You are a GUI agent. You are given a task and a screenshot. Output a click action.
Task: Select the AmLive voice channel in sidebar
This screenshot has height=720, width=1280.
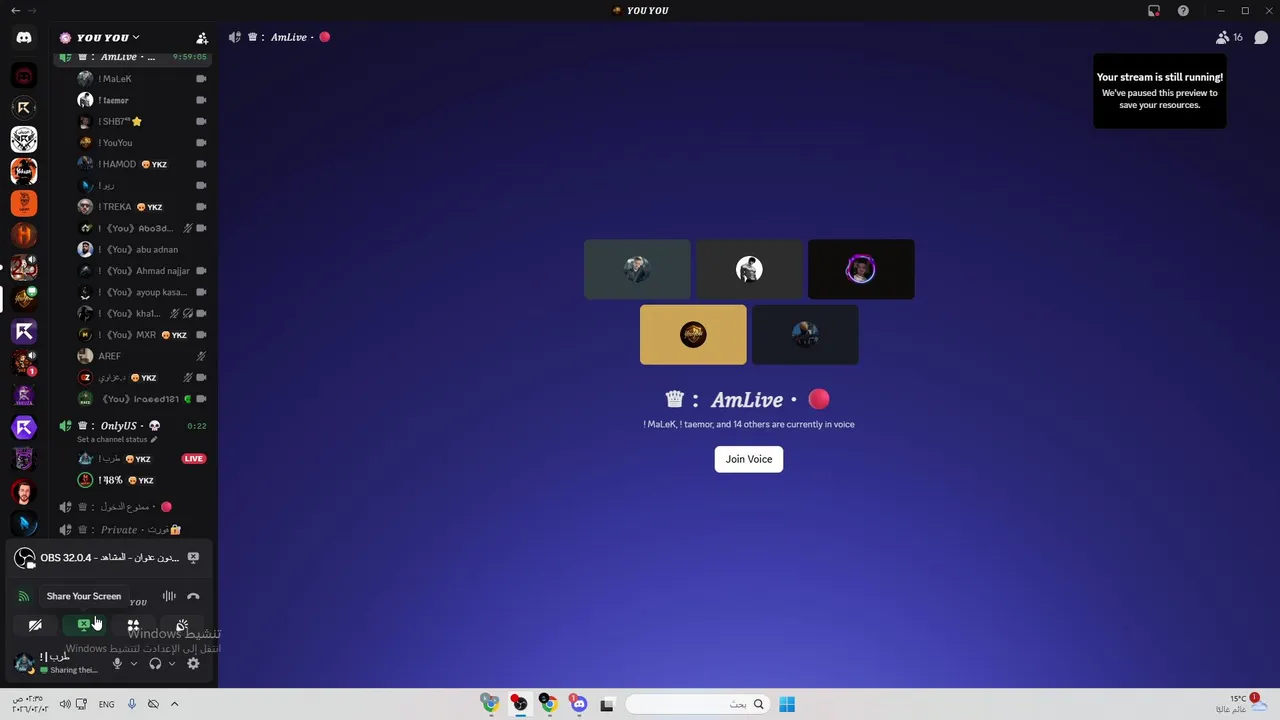click(x=132, y=57)
